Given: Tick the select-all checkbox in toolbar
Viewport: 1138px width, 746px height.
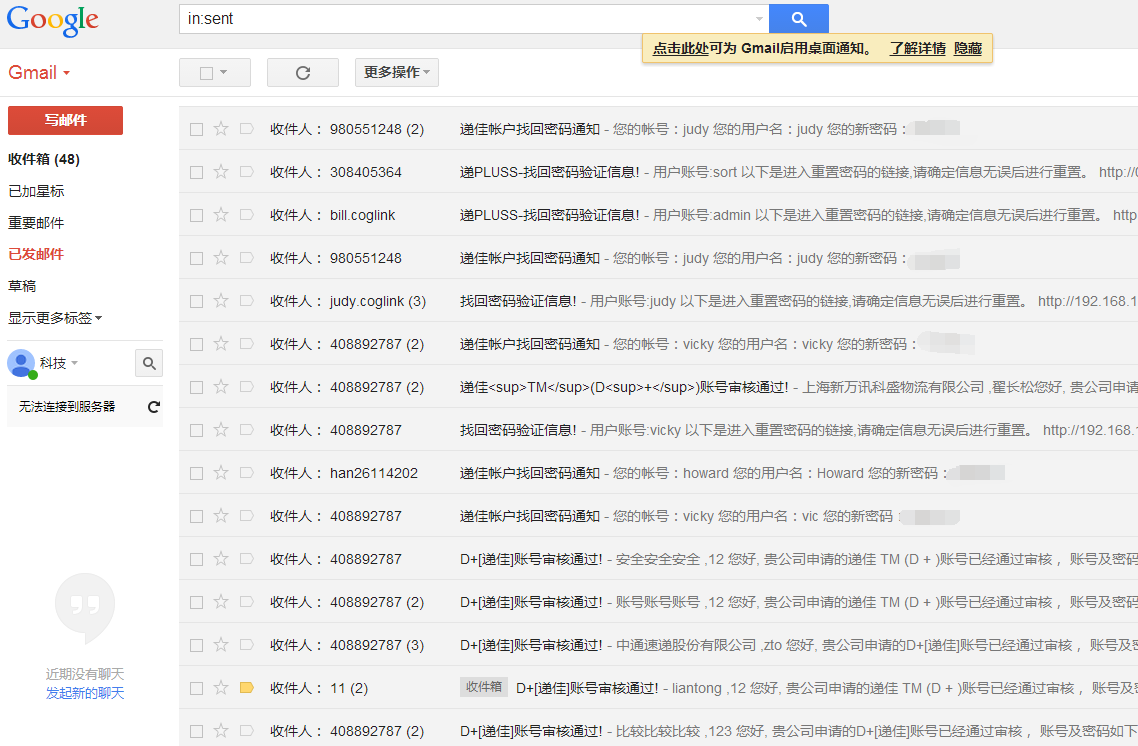Looking at the screenshot, I should (x=206, y=73).
